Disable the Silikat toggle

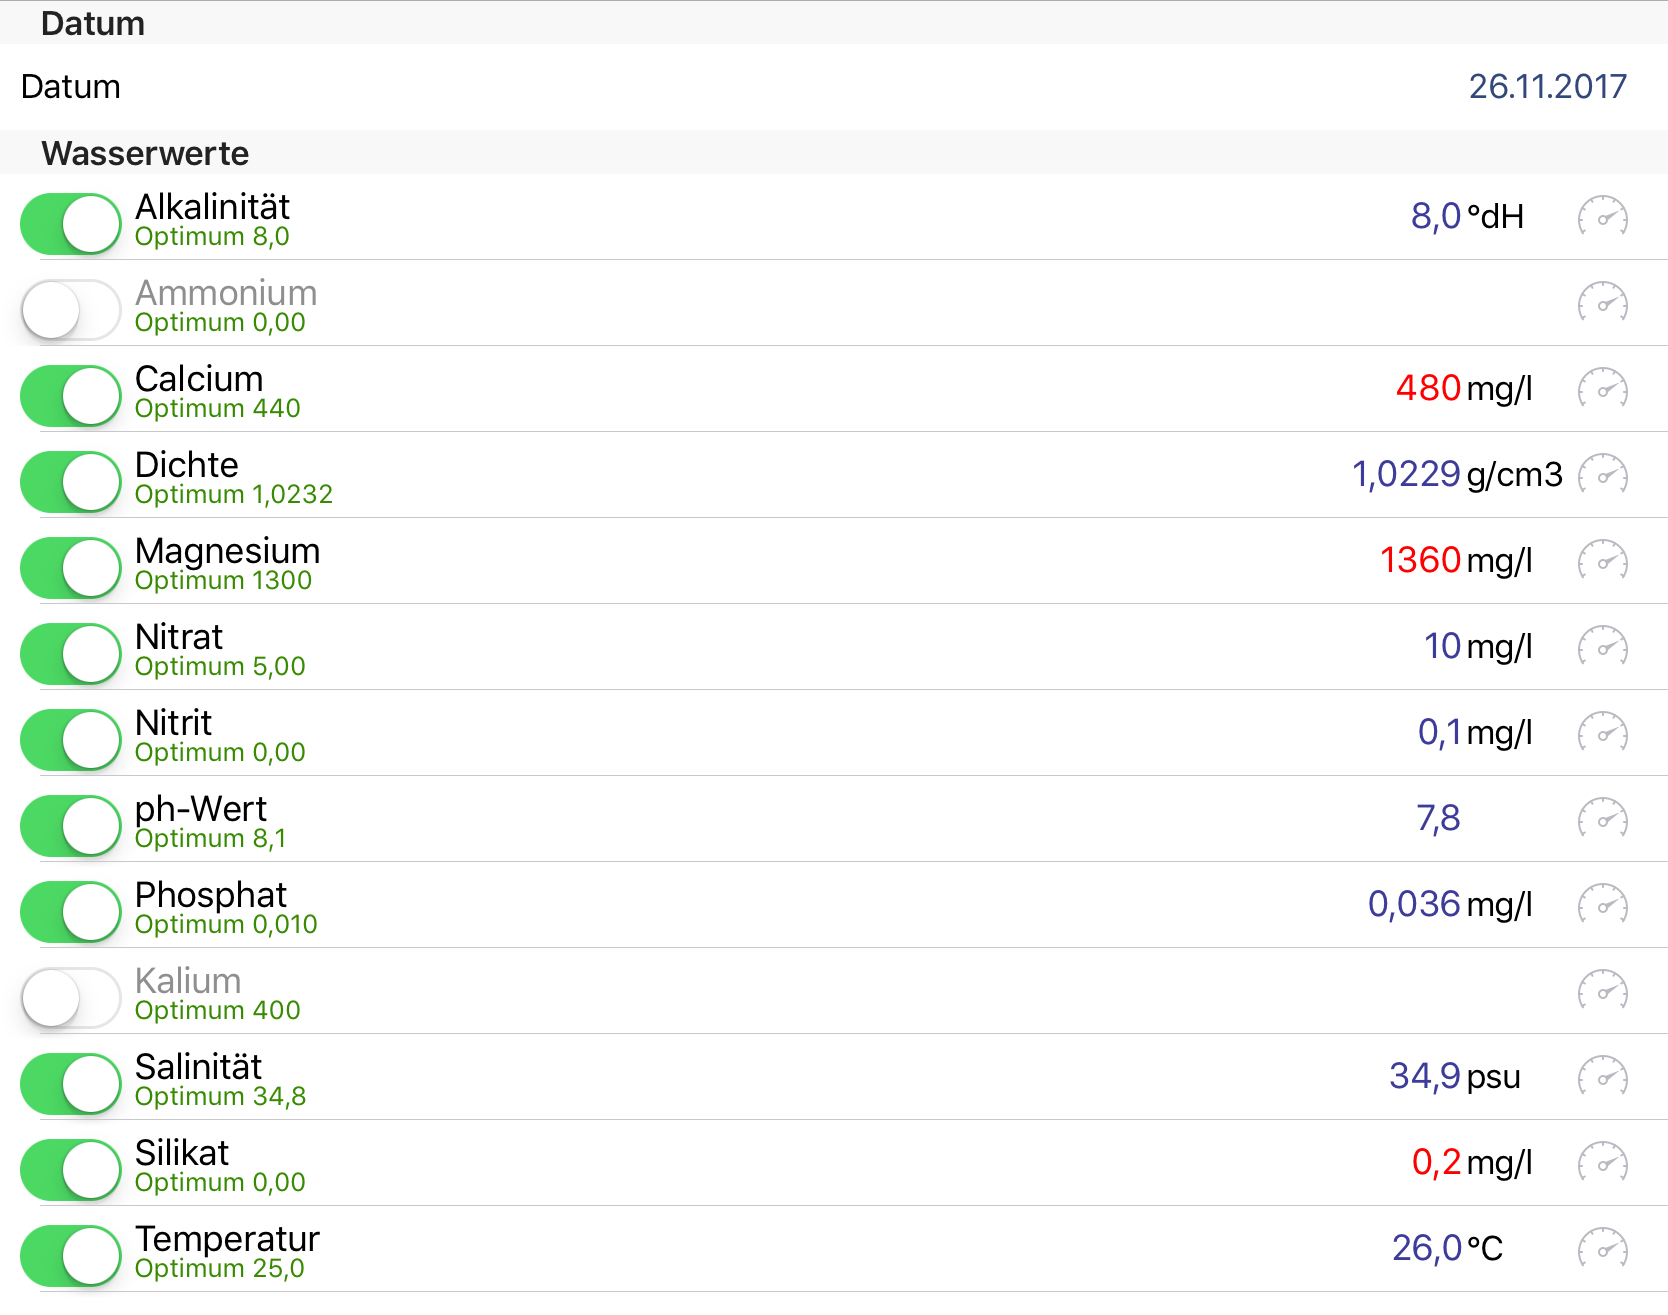point(71,1170)
